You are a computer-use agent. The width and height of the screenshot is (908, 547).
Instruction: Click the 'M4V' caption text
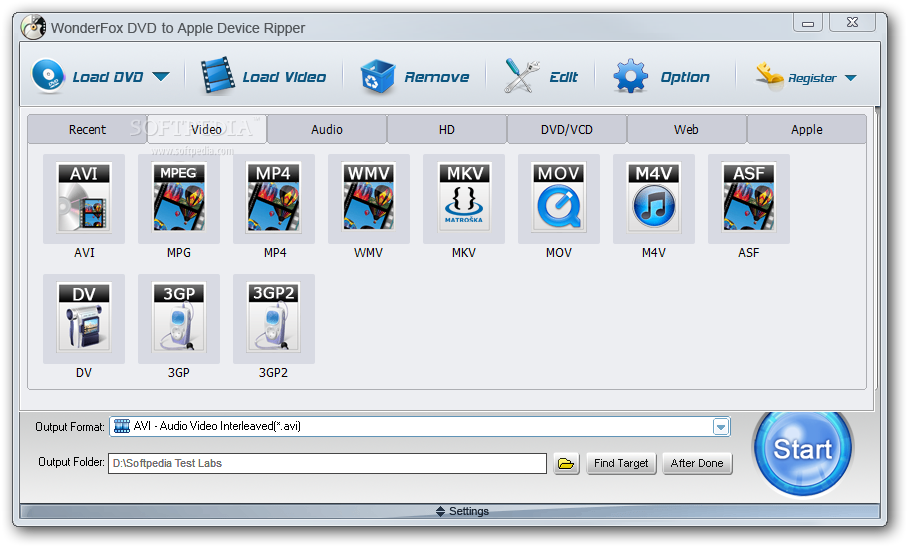coord(654,252)
